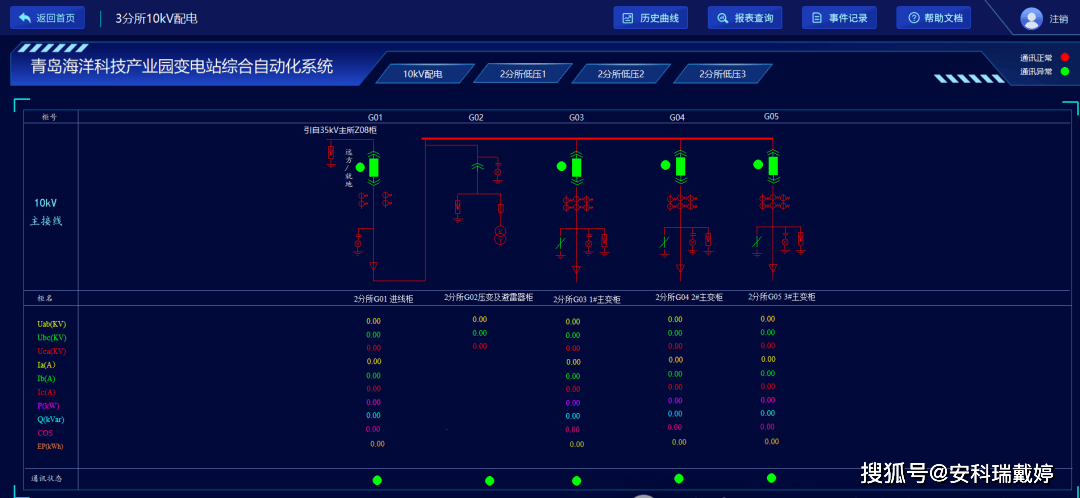Click 2分所G05 3#主变柜 cabinet name
This screenshot has height=498, width=1080.
point(782,297)
